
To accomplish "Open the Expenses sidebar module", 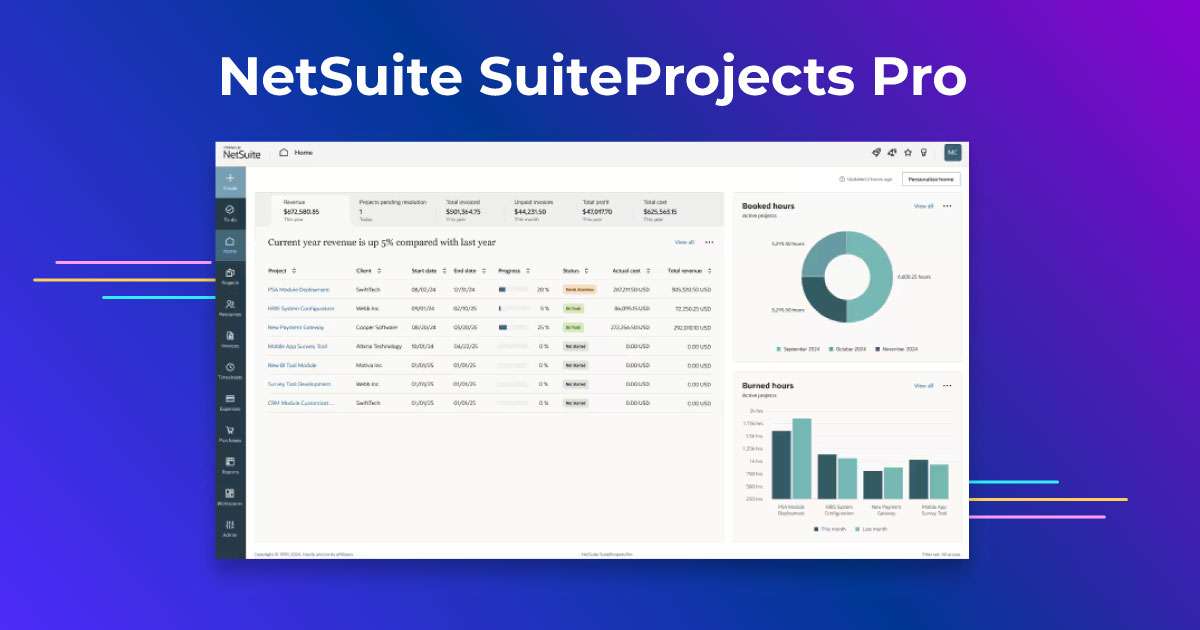I will [230, 402].
